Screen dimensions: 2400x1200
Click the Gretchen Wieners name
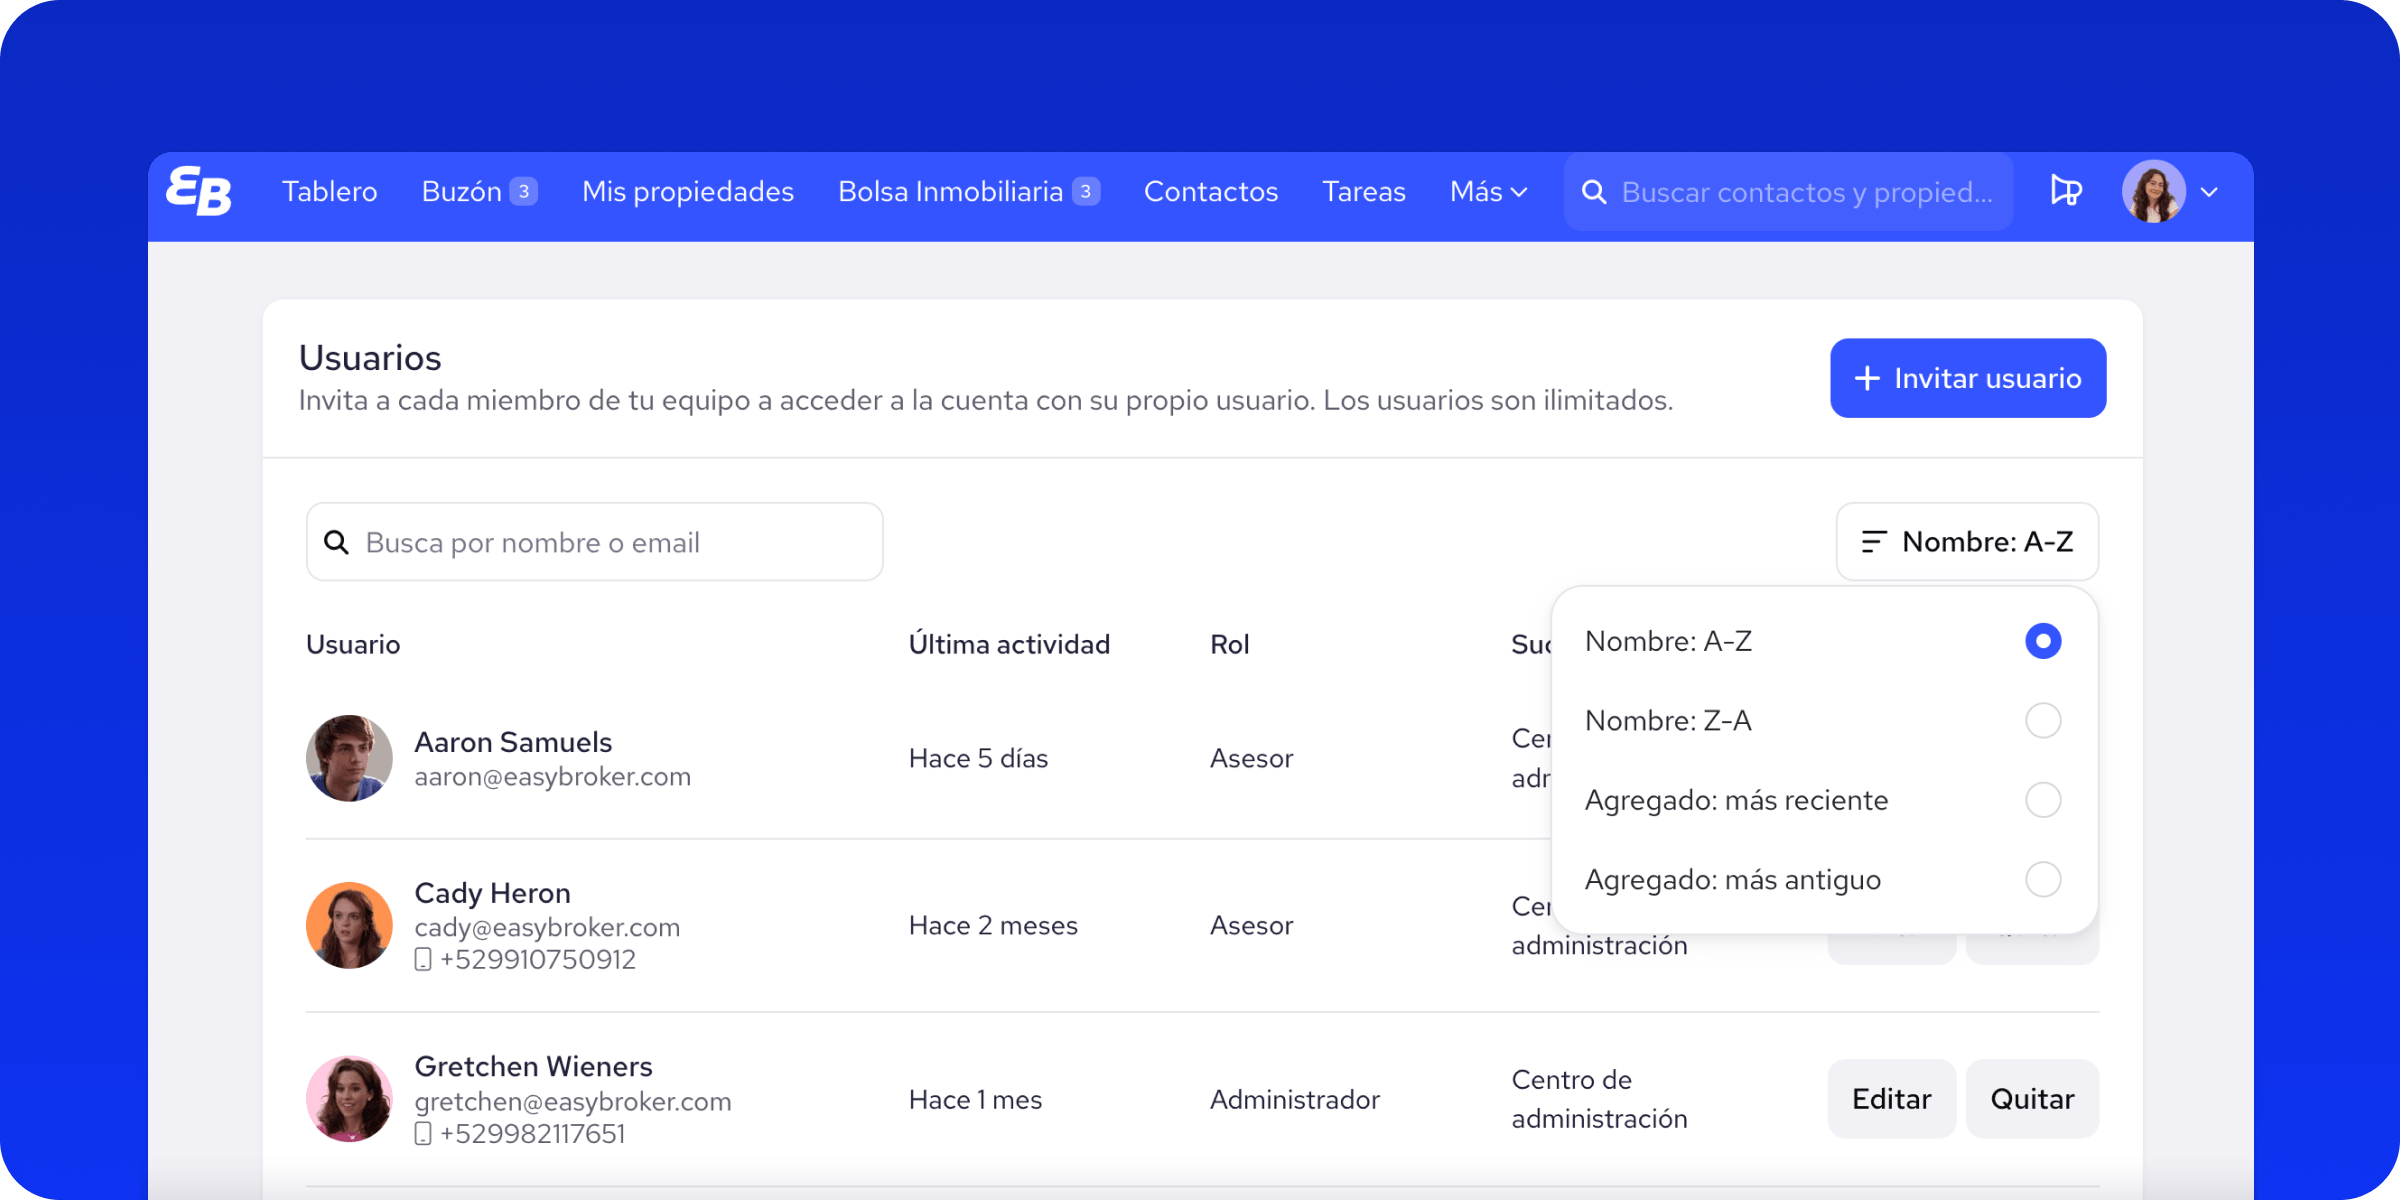pyautogui.click(x=533, y=1066)
